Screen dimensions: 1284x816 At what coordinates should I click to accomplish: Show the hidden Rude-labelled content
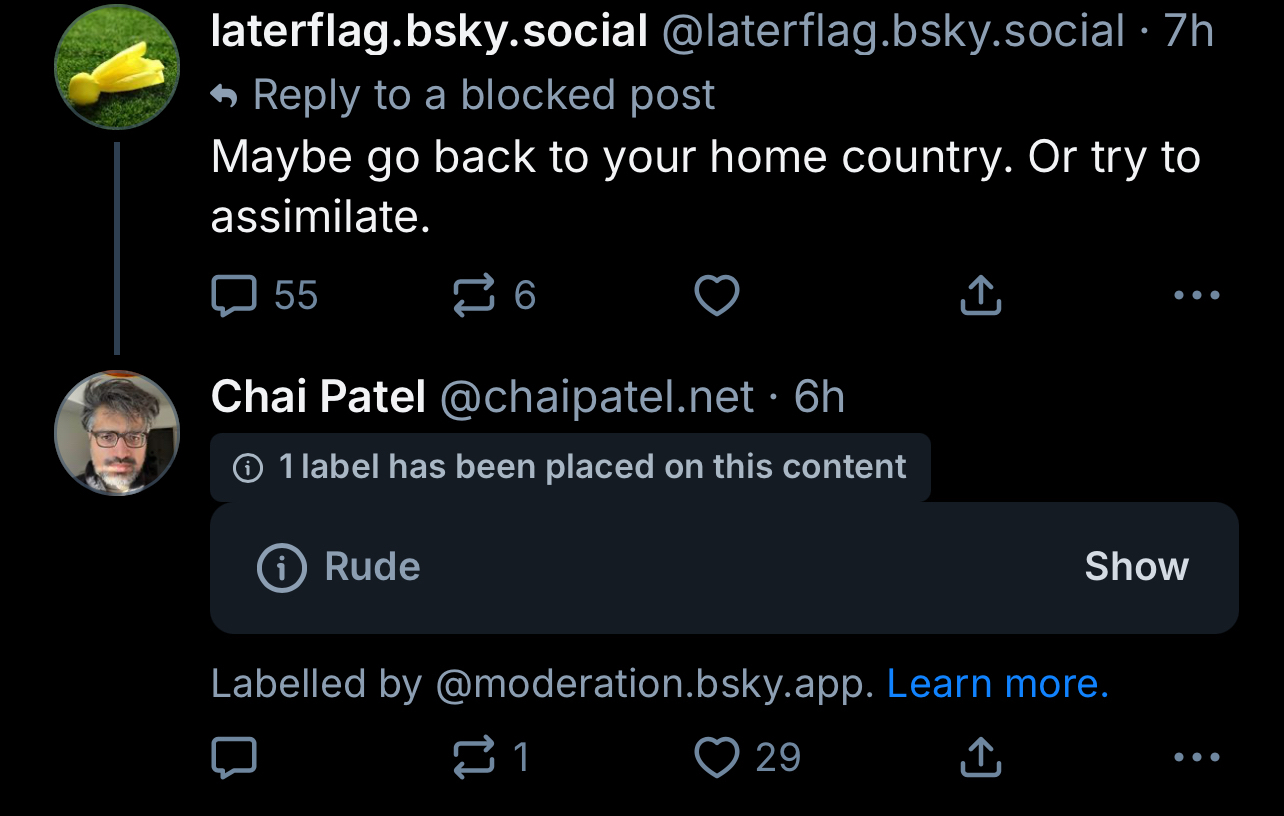click(1136, 567)
